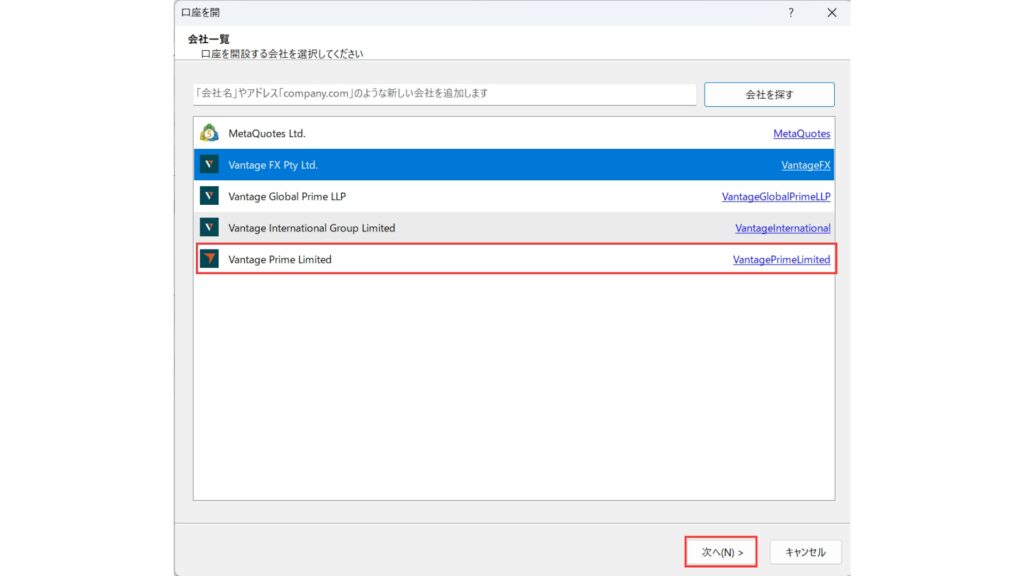Click the VantagePrimeLimited link

[781, 260]
